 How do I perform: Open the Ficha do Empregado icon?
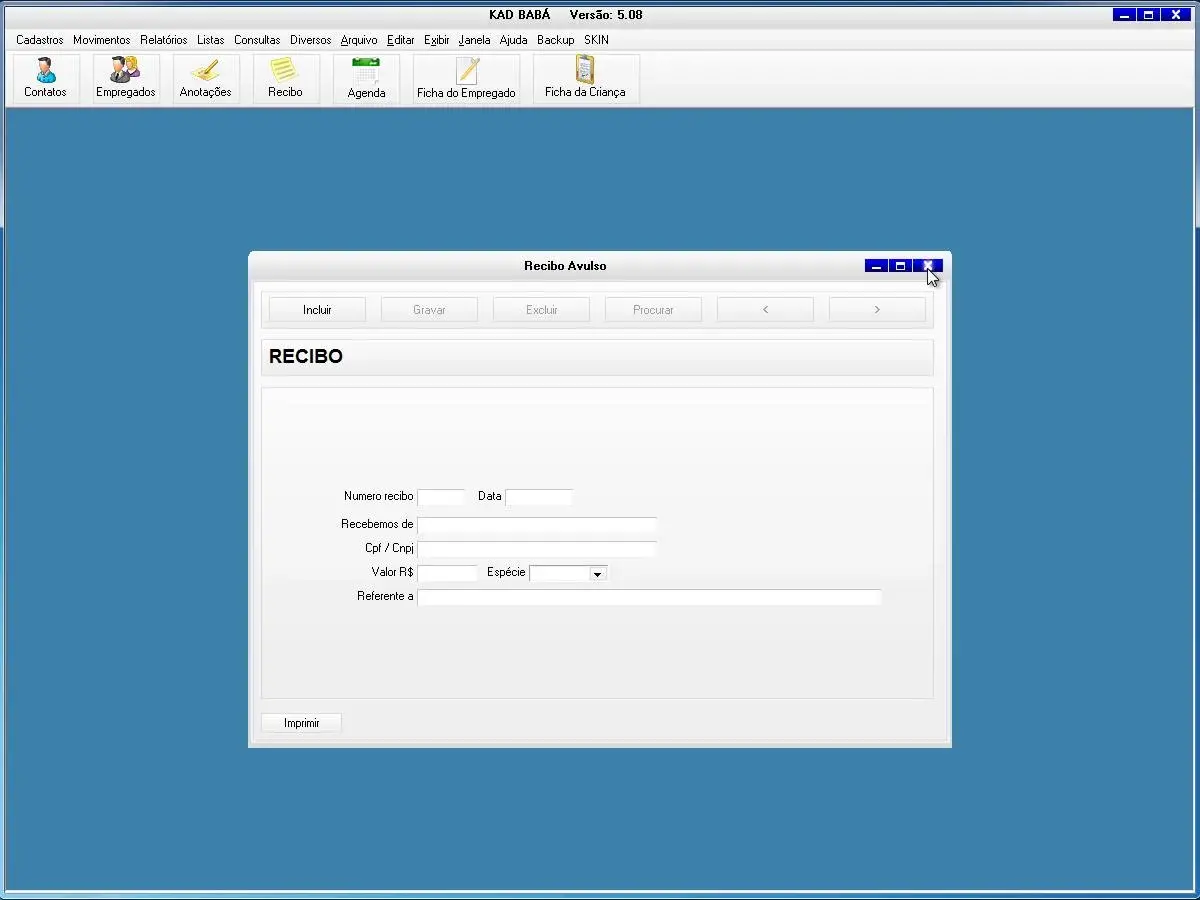coord(466,78)
